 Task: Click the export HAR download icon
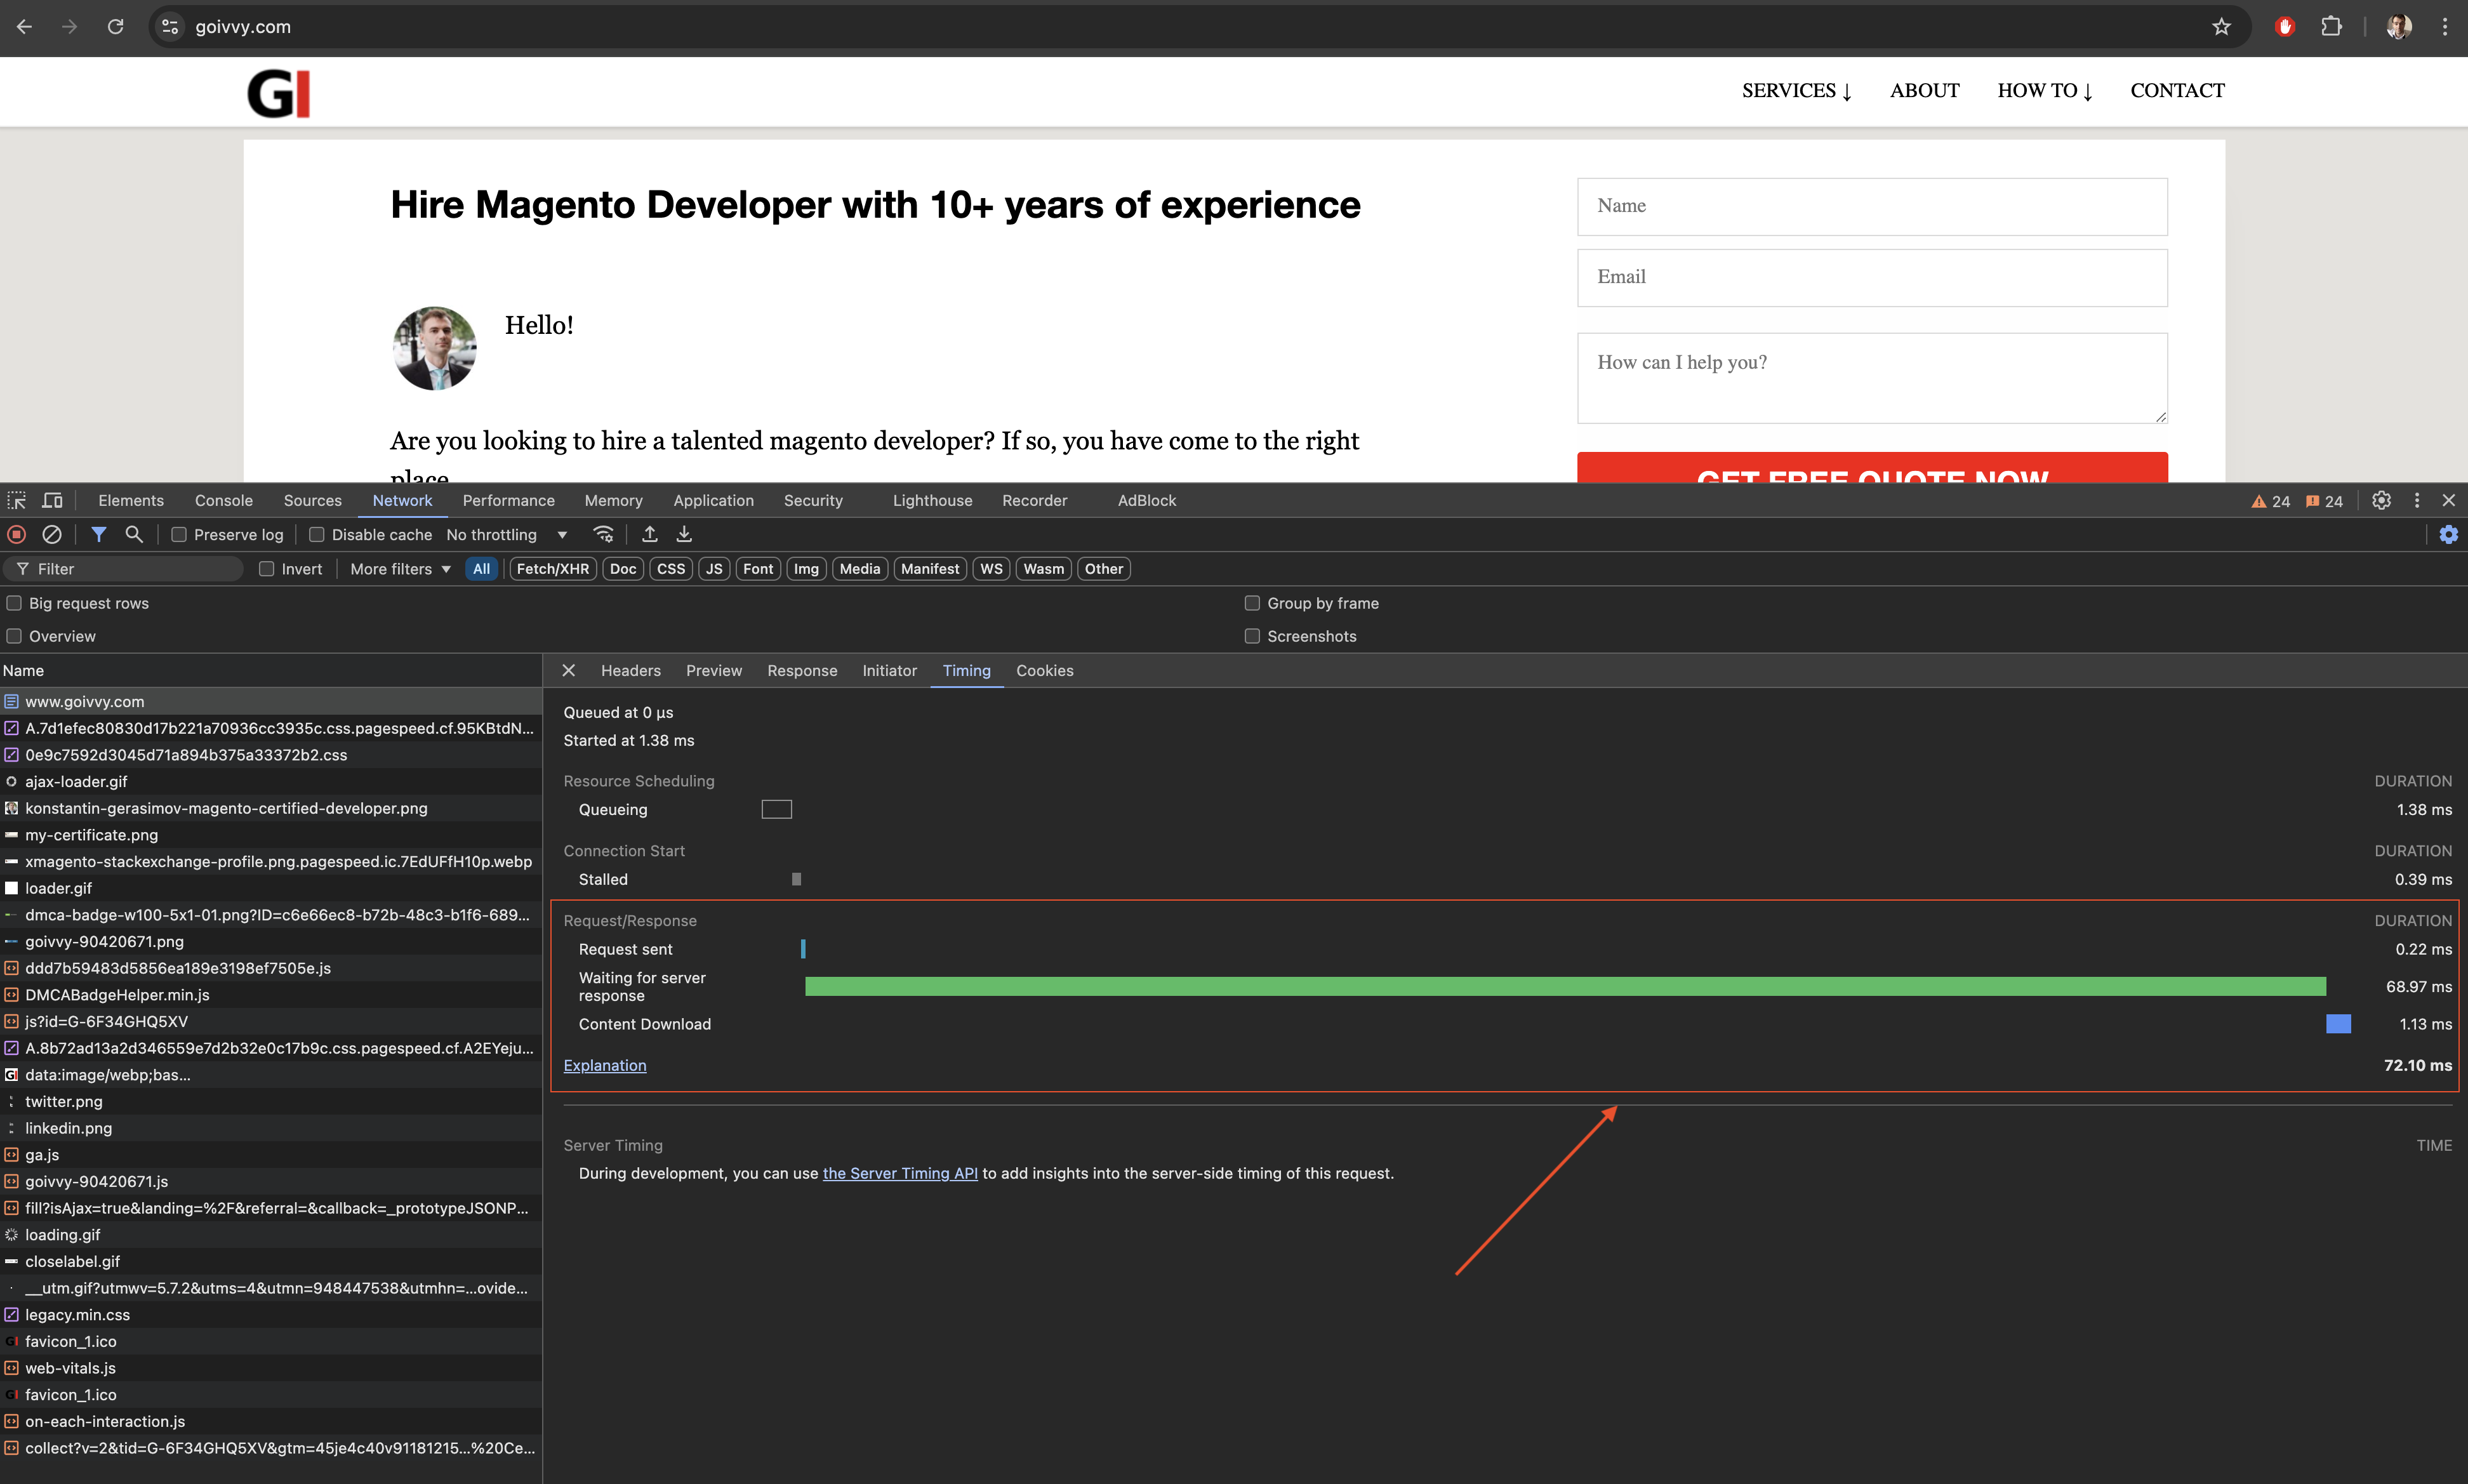pos(684,534)
